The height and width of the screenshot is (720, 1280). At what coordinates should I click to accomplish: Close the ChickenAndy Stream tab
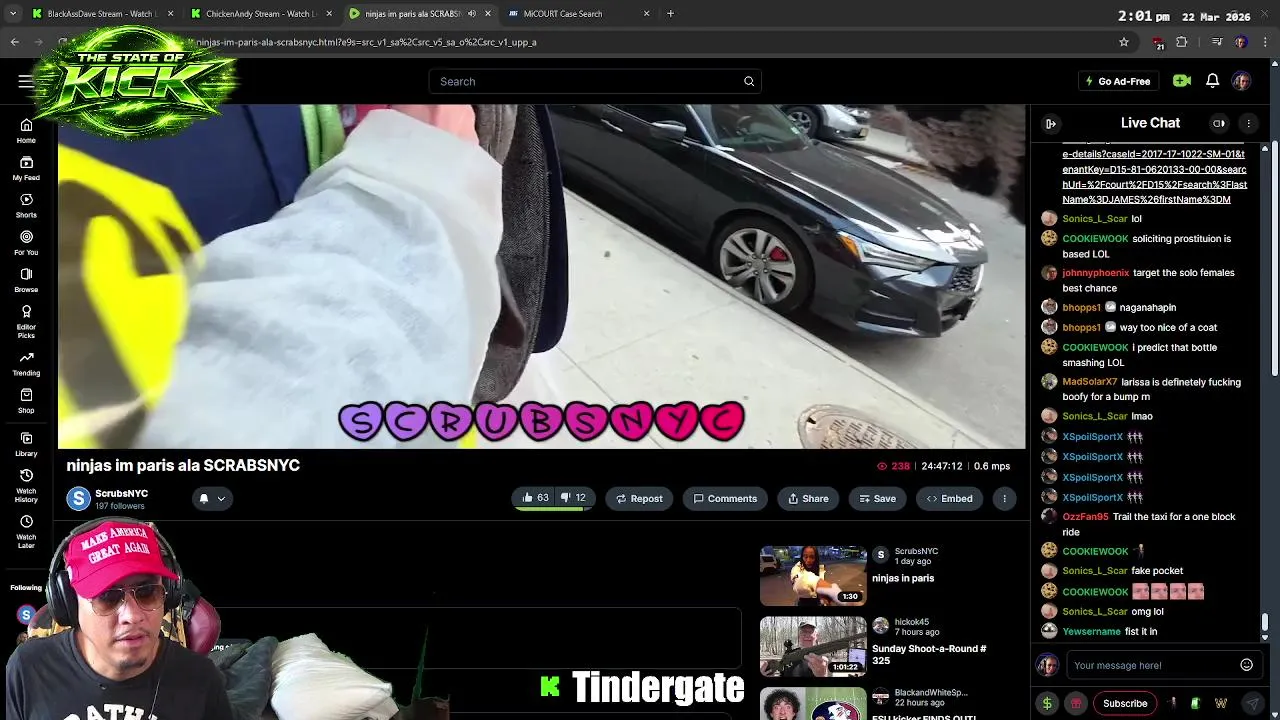329,14
